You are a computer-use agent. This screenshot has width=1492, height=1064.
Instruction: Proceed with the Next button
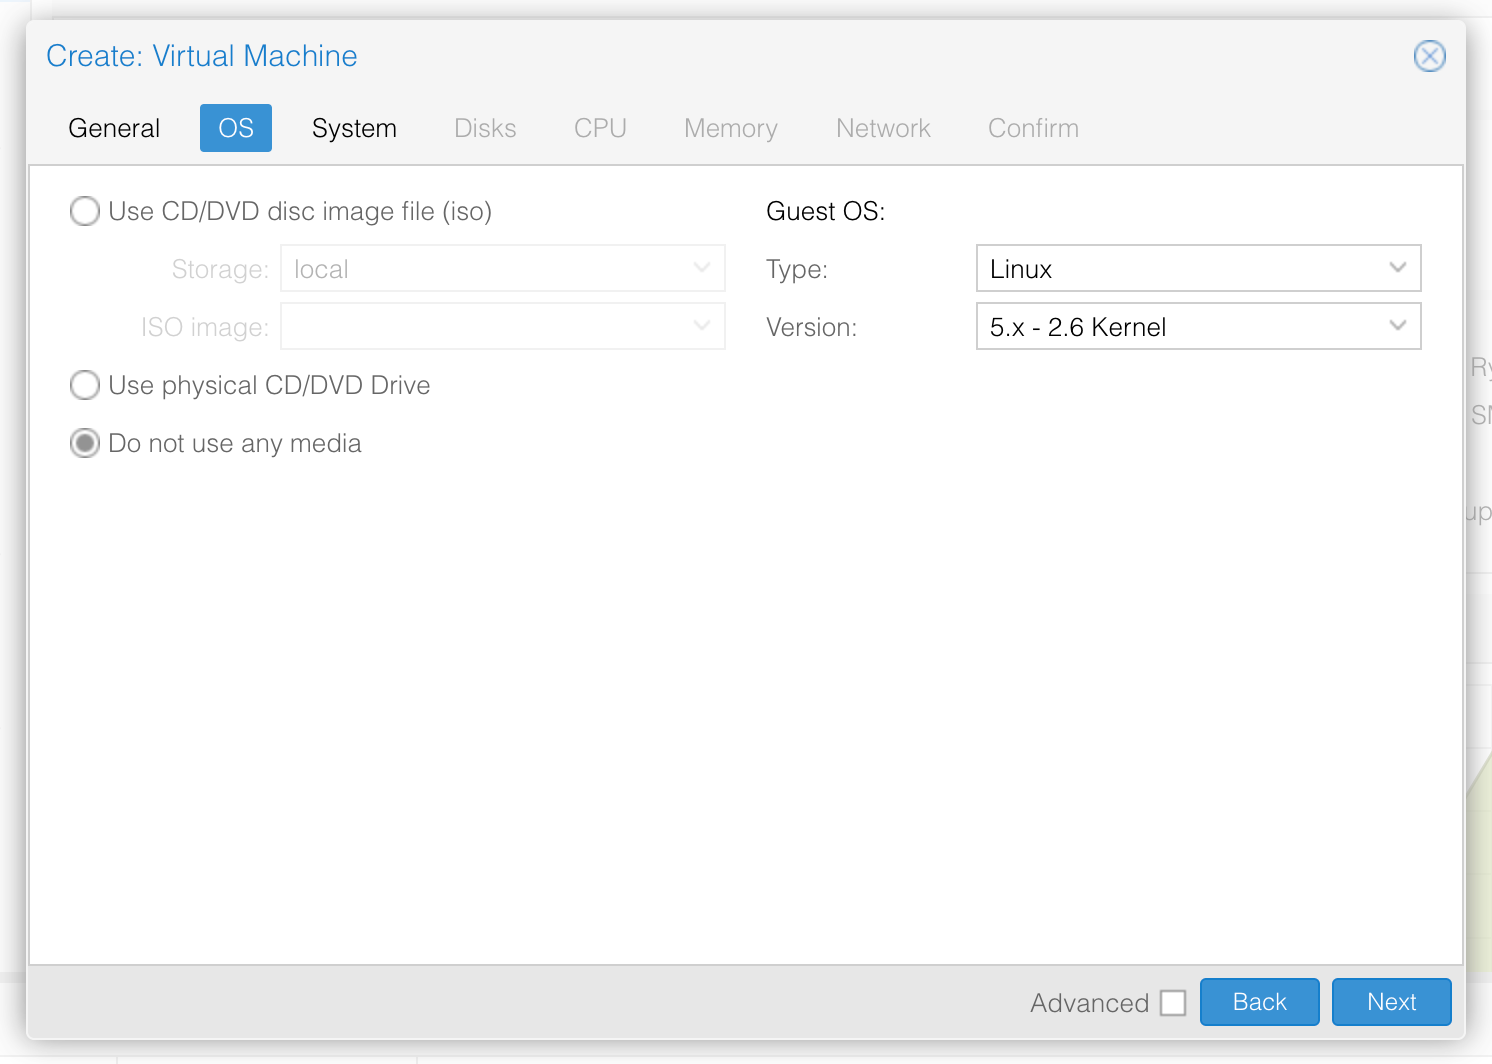pos(1391,1002)
